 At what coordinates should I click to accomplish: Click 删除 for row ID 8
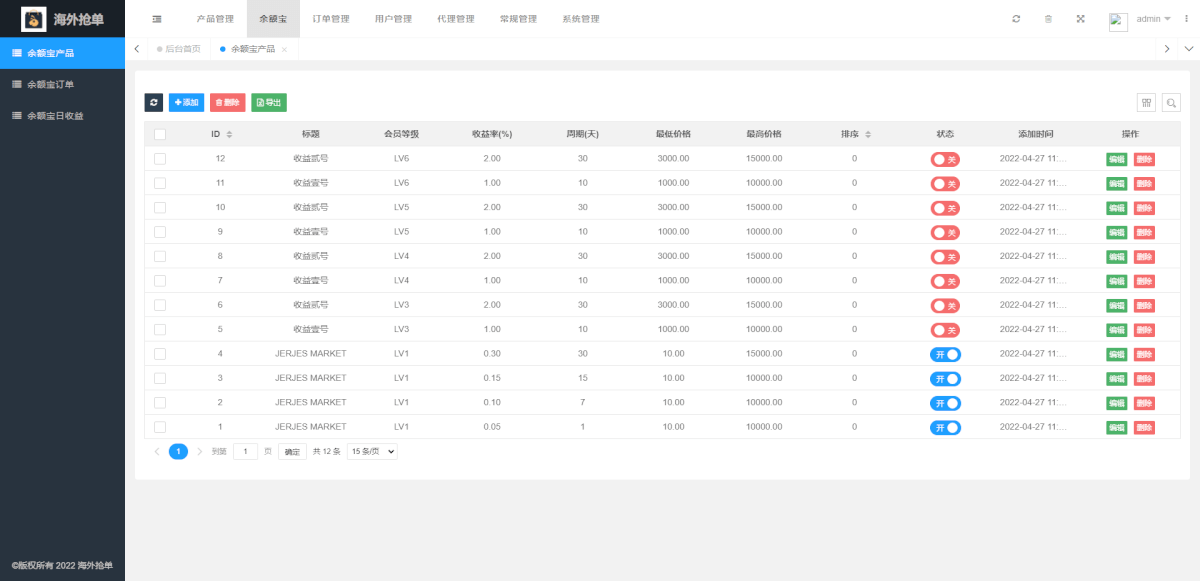click(x=1144, y=257)
